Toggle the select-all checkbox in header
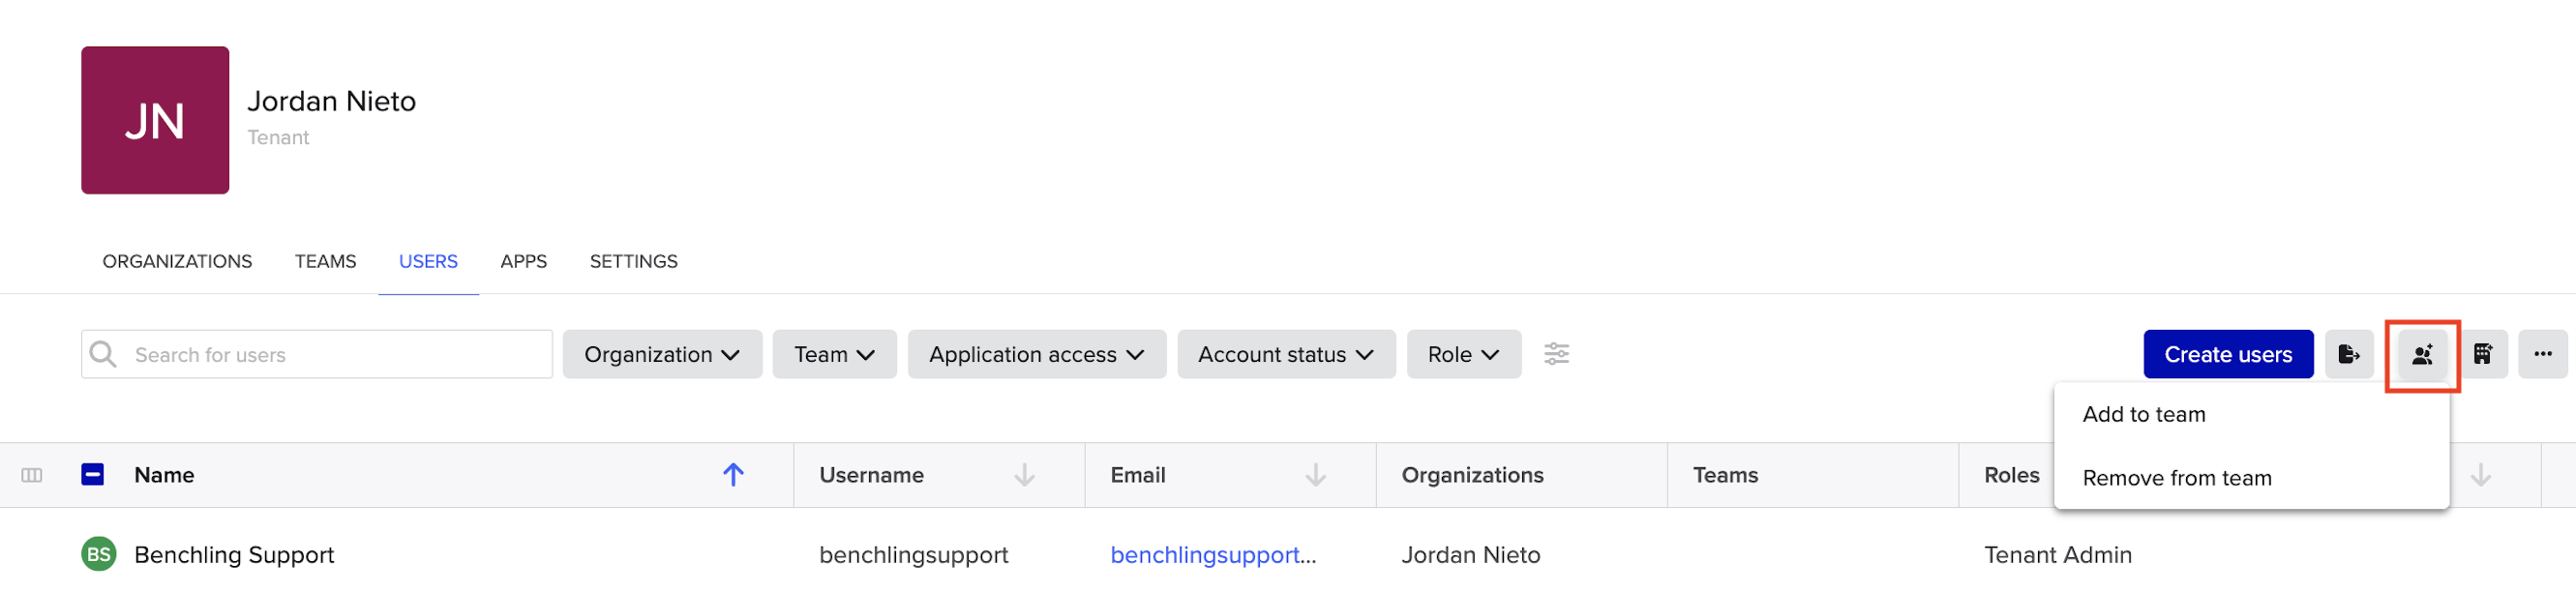The height and width of the screenshot is (594, 2576). pos(92,474)
